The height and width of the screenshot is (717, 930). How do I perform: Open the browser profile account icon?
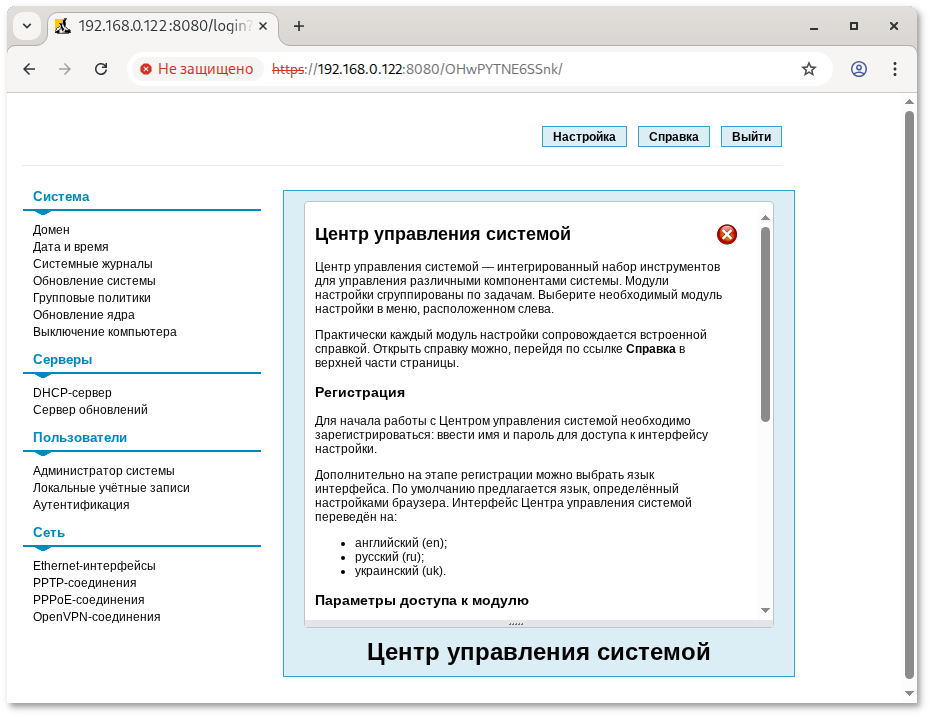tap(859, 69)
